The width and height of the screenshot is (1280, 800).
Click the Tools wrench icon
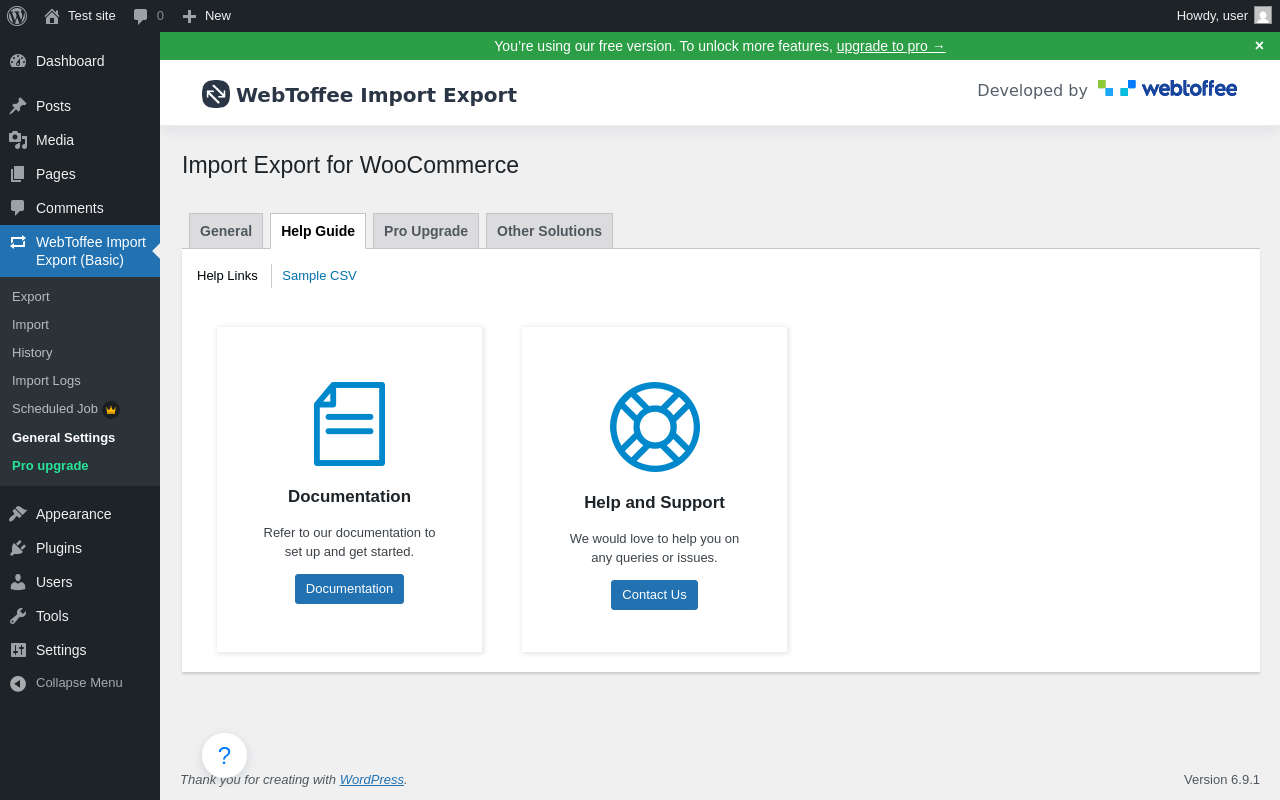coord(18,616)
